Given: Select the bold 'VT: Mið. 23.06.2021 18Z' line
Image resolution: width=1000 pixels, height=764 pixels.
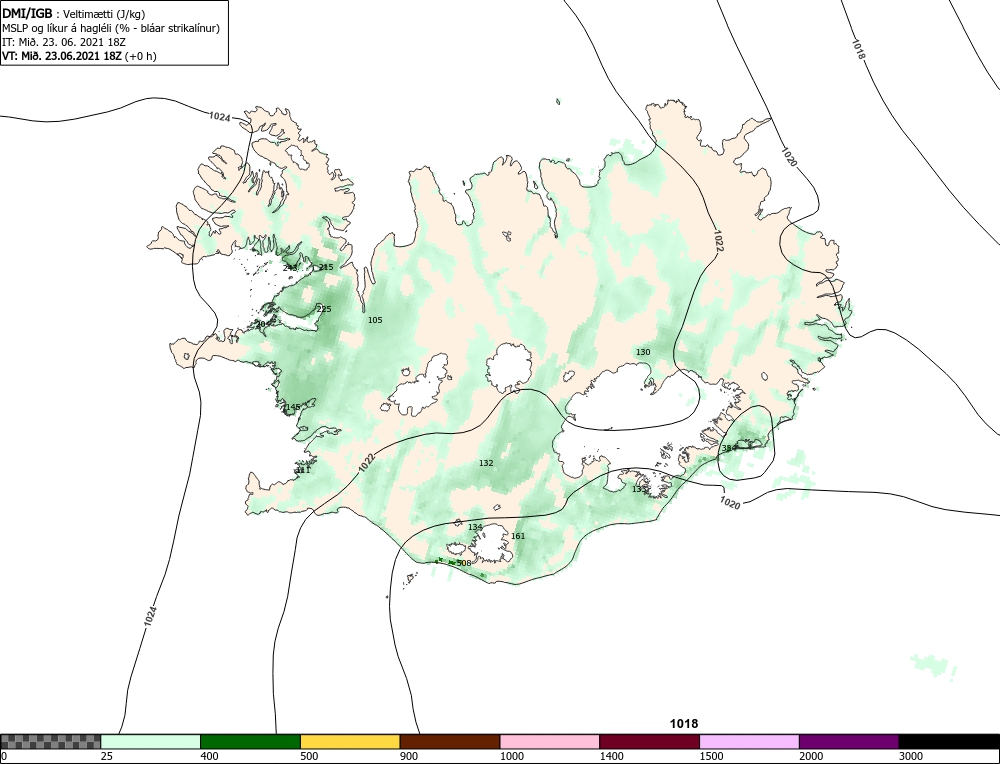Looking at the screenshot, I should point(79,55).
